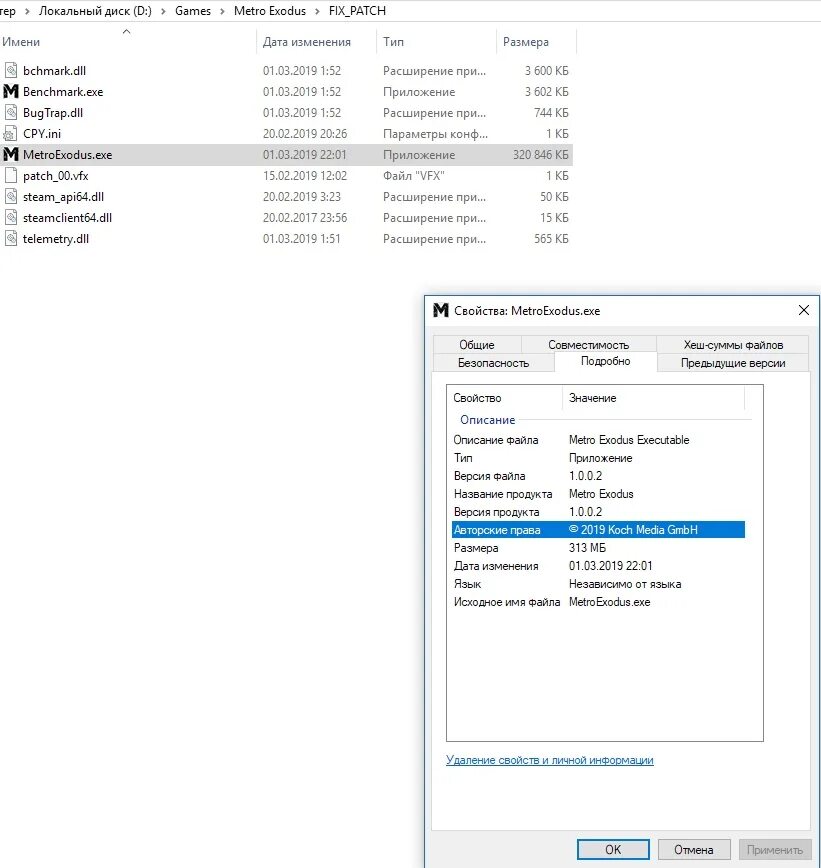Viewport: 821px width, 868px height.
Task: Select the patch_00.vfx file name
Action: (55, 175)
